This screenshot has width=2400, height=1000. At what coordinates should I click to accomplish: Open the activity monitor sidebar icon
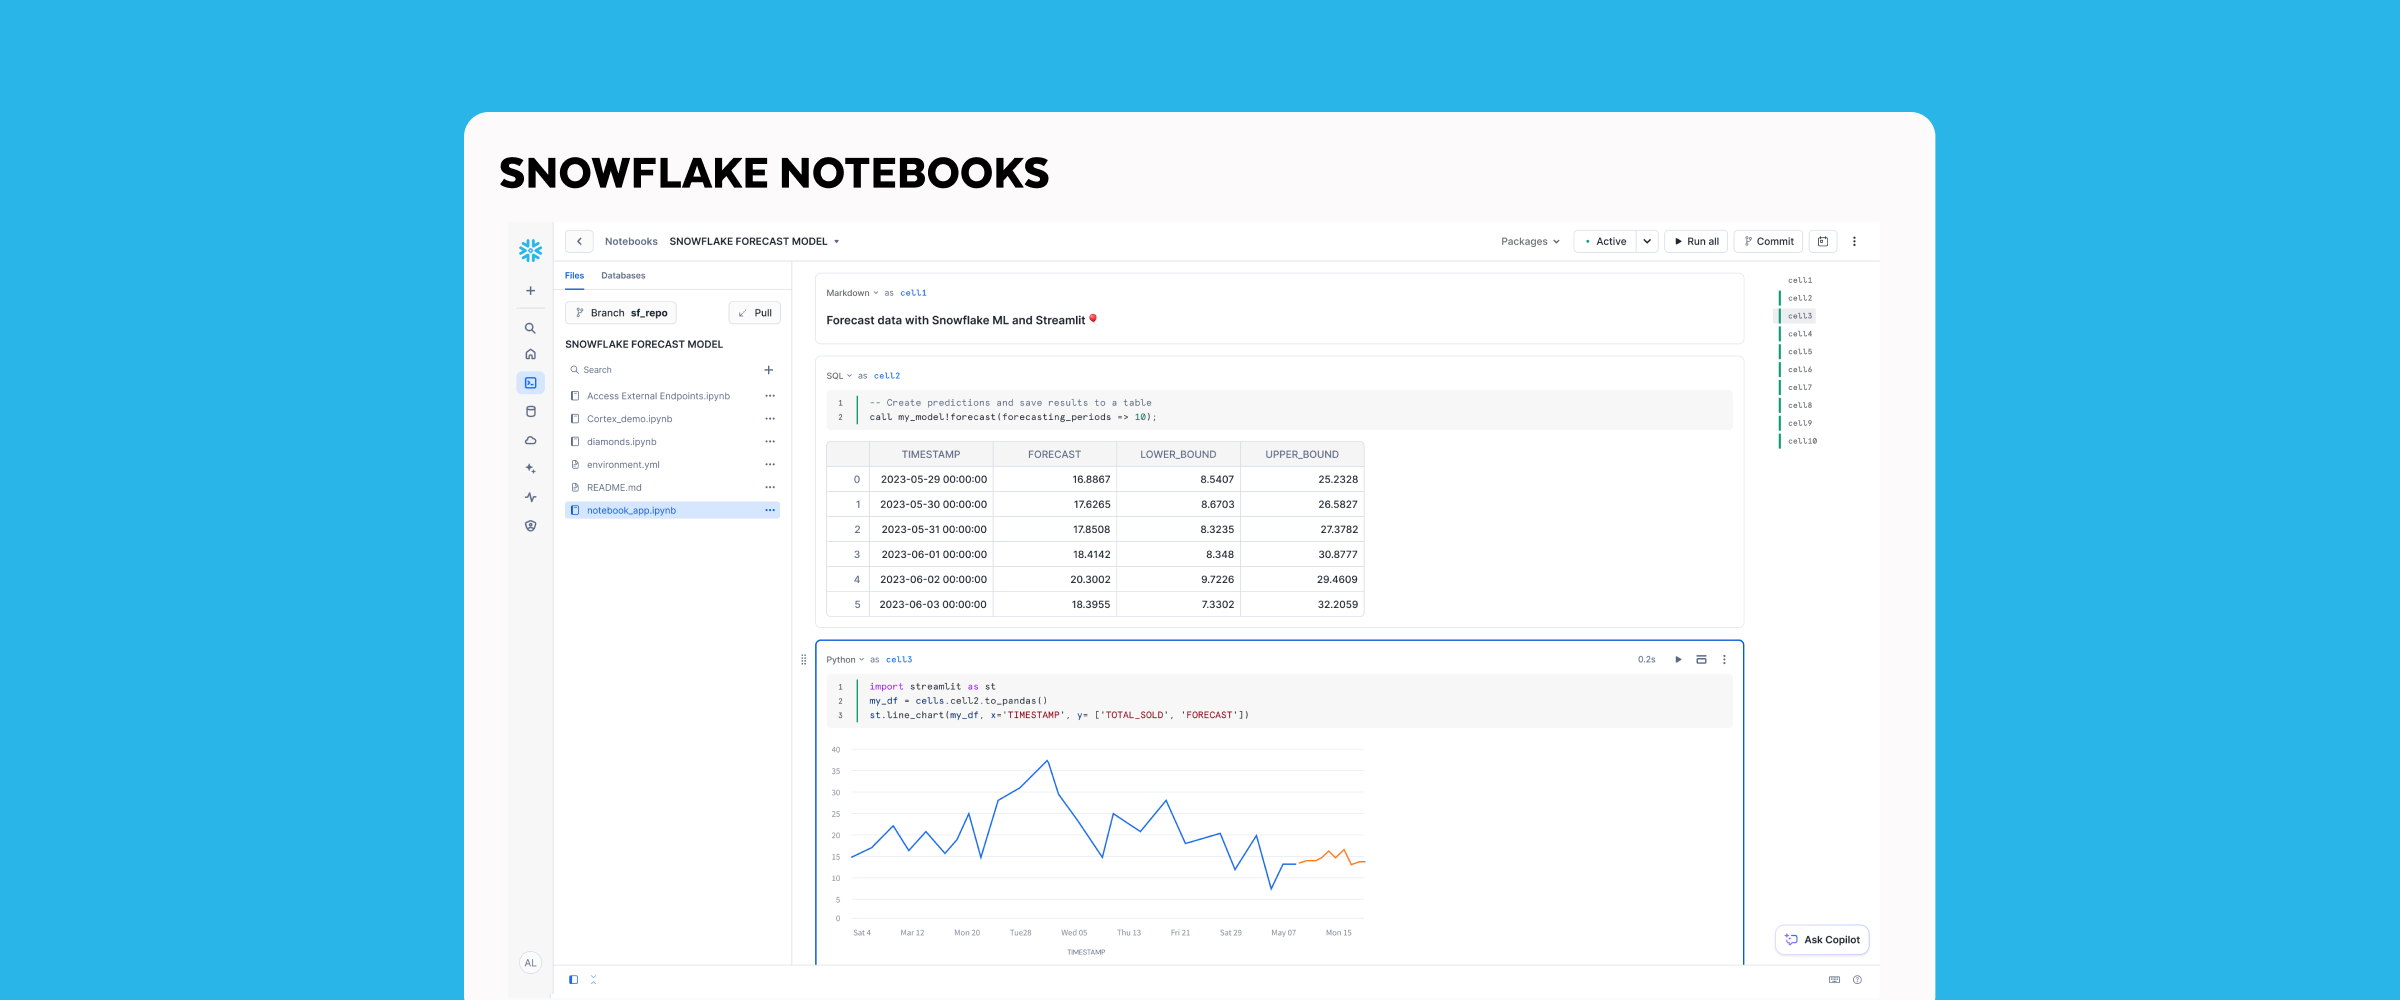(x=530, y=496)
